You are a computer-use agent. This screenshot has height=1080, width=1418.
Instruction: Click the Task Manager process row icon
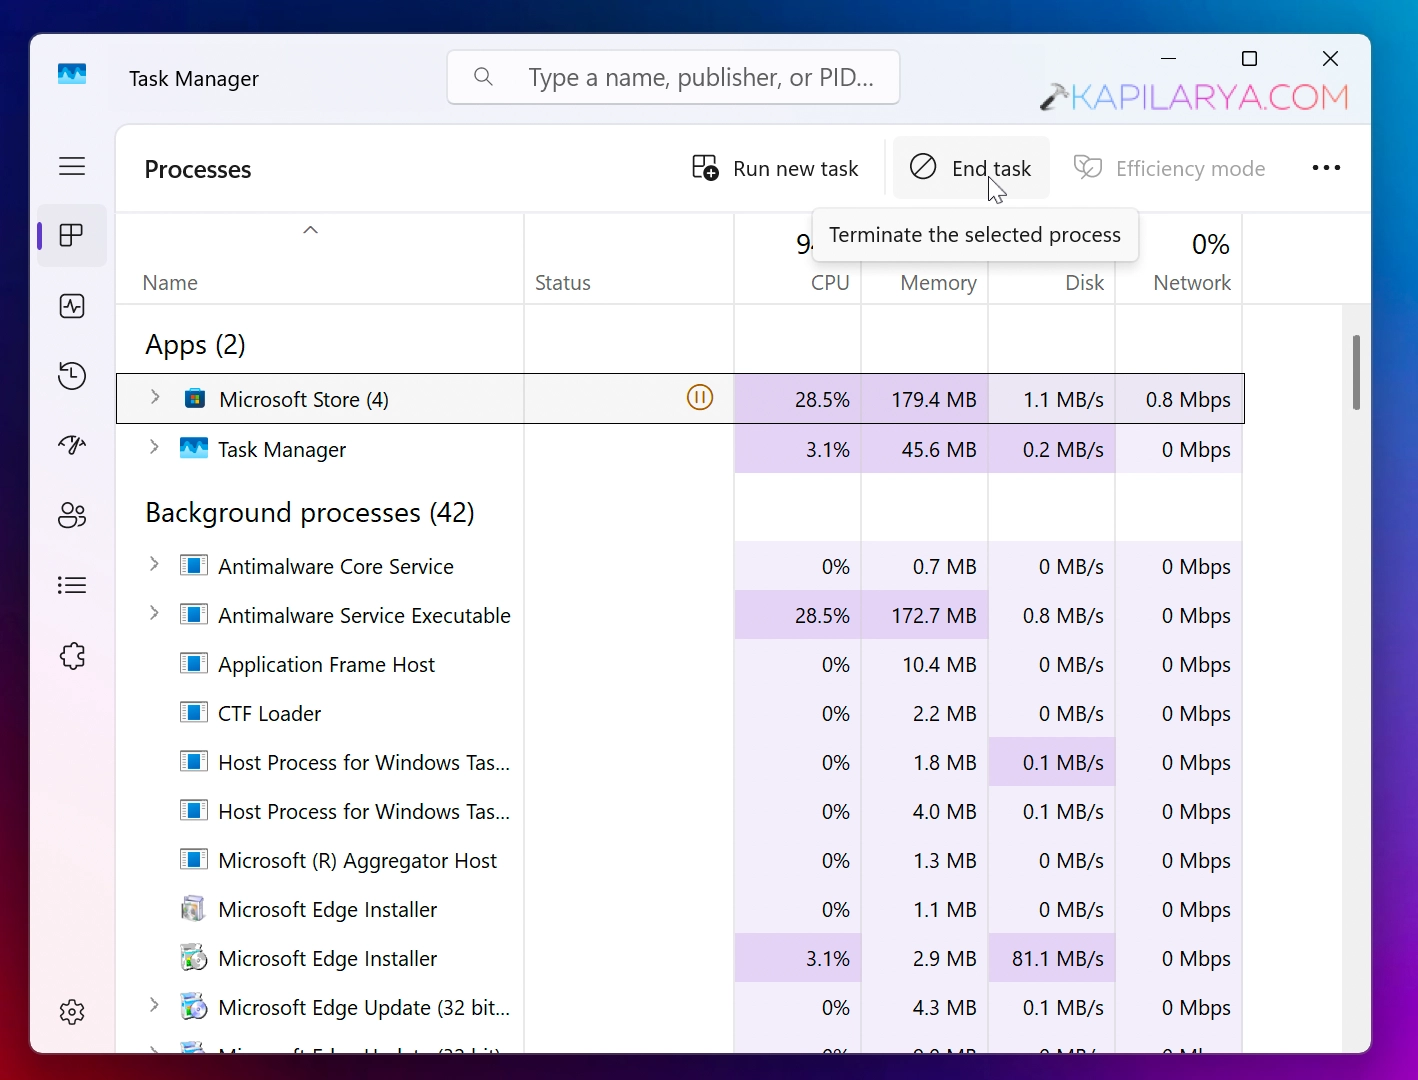(x=194, y=448)
